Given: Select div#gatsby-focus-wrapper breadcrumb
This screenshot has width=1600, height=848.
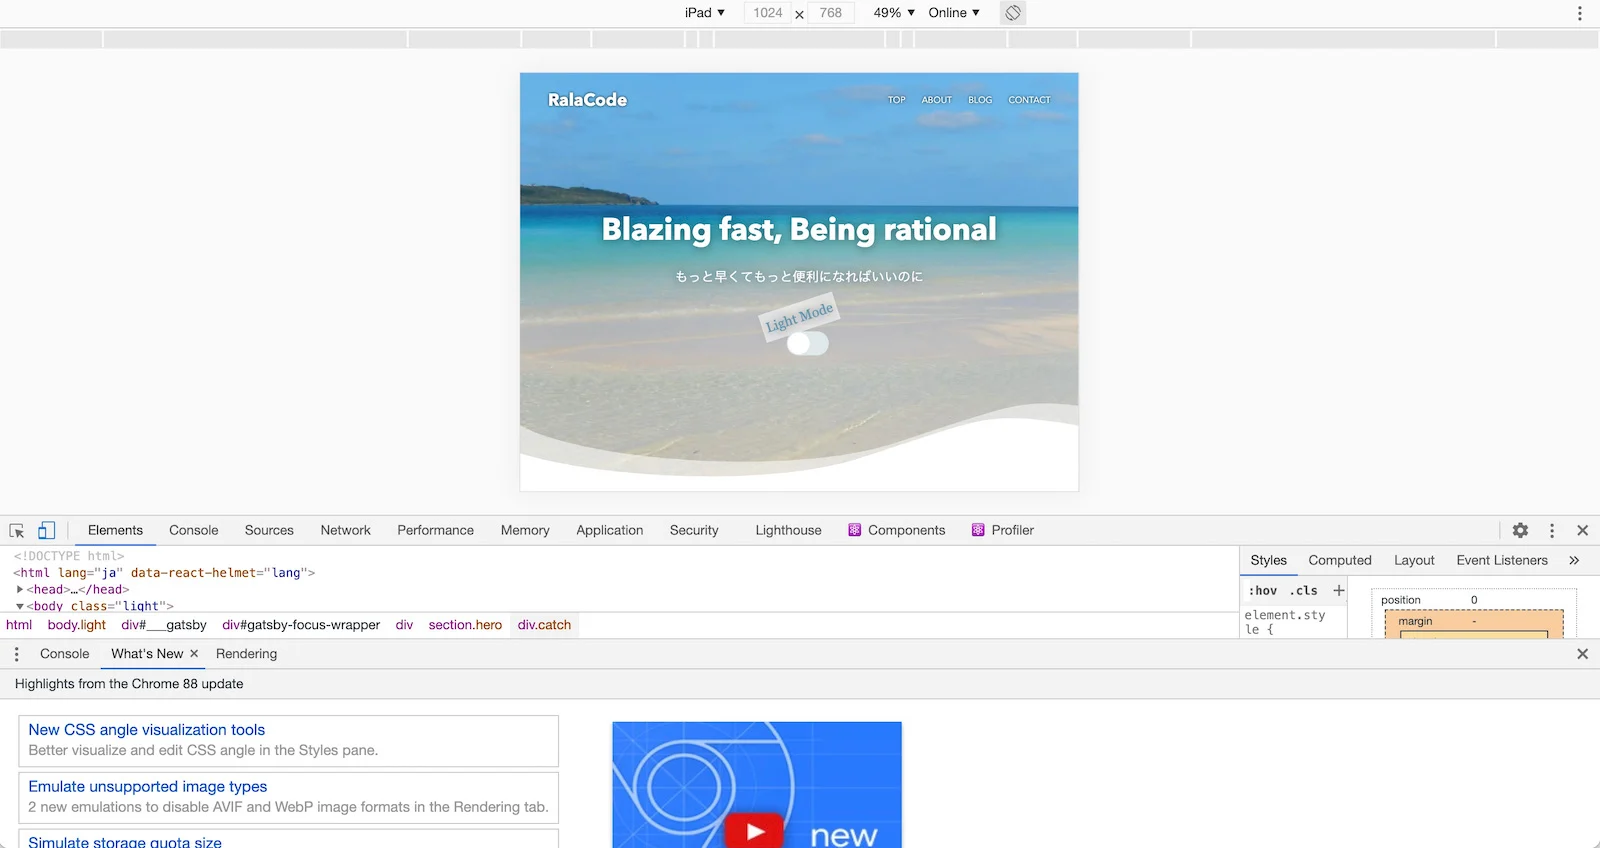Looking at the screenshot, I should pos(301,625).
